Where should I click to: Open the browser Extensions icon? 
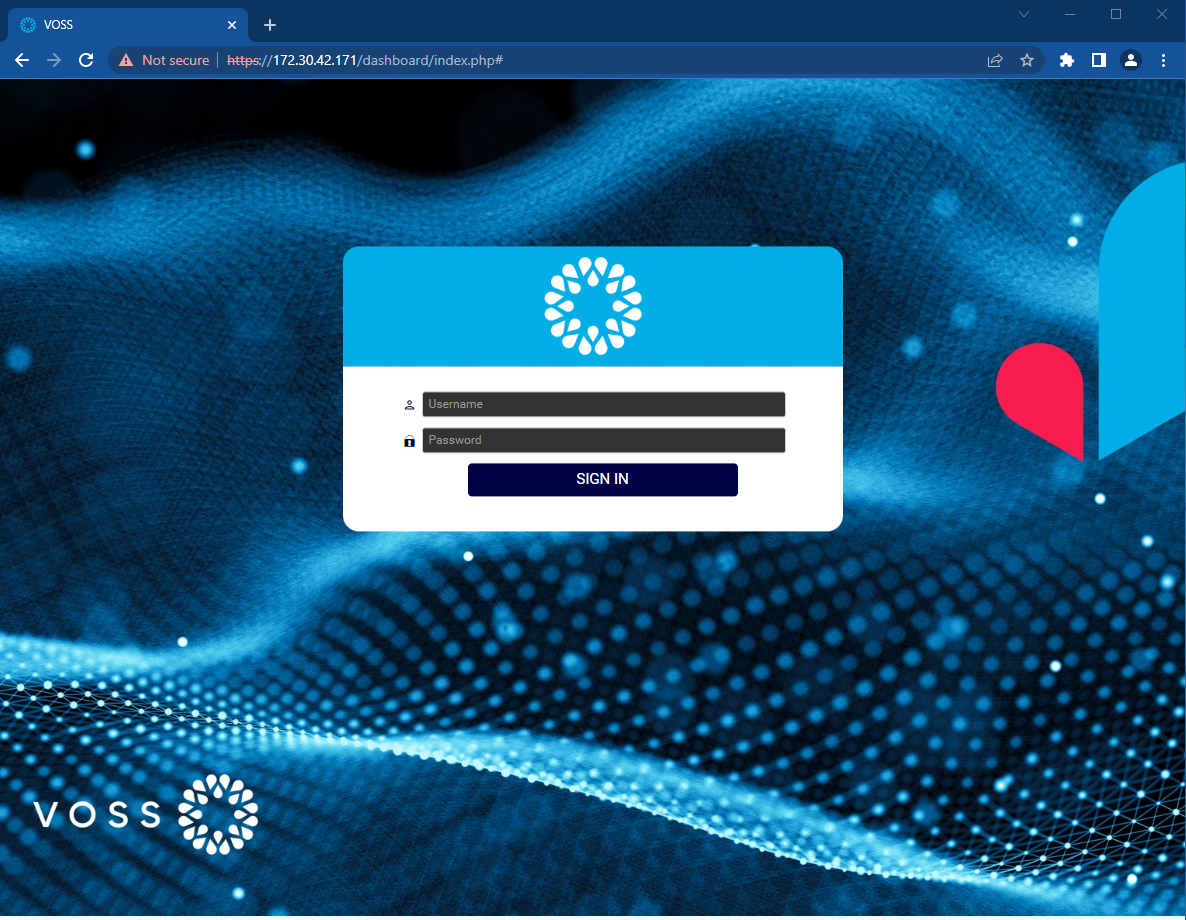[x=1066, y=60]
